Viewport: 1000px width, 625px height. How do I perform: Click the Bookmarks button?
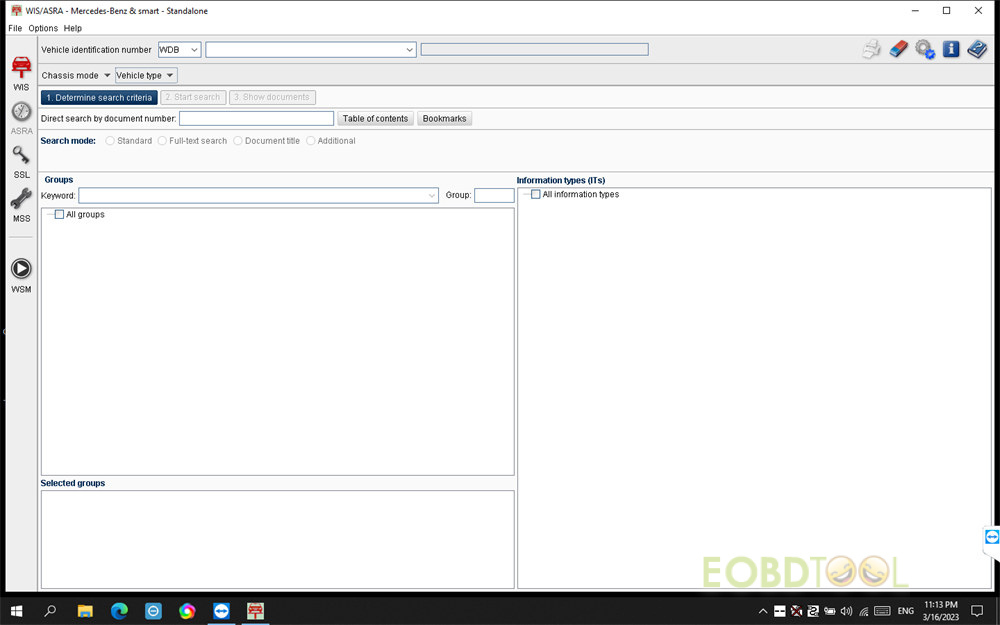tap(445, 119)
